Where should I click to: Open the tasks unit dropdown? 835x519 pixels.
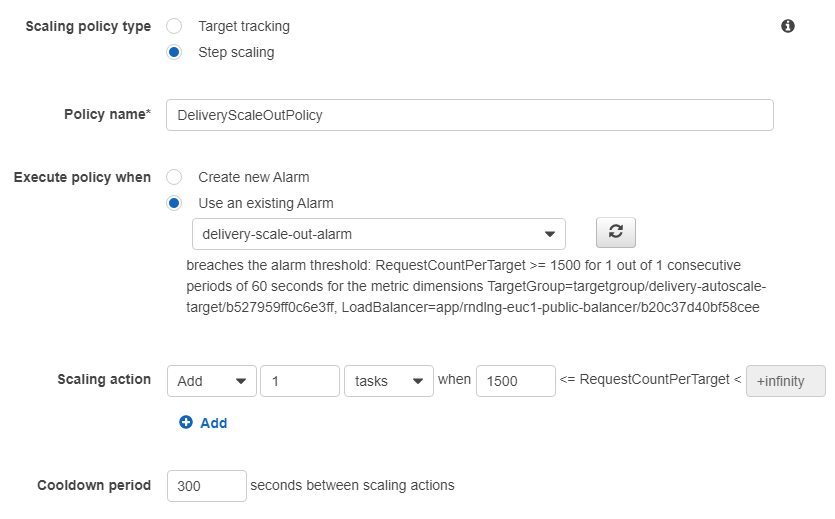point(388,381)
